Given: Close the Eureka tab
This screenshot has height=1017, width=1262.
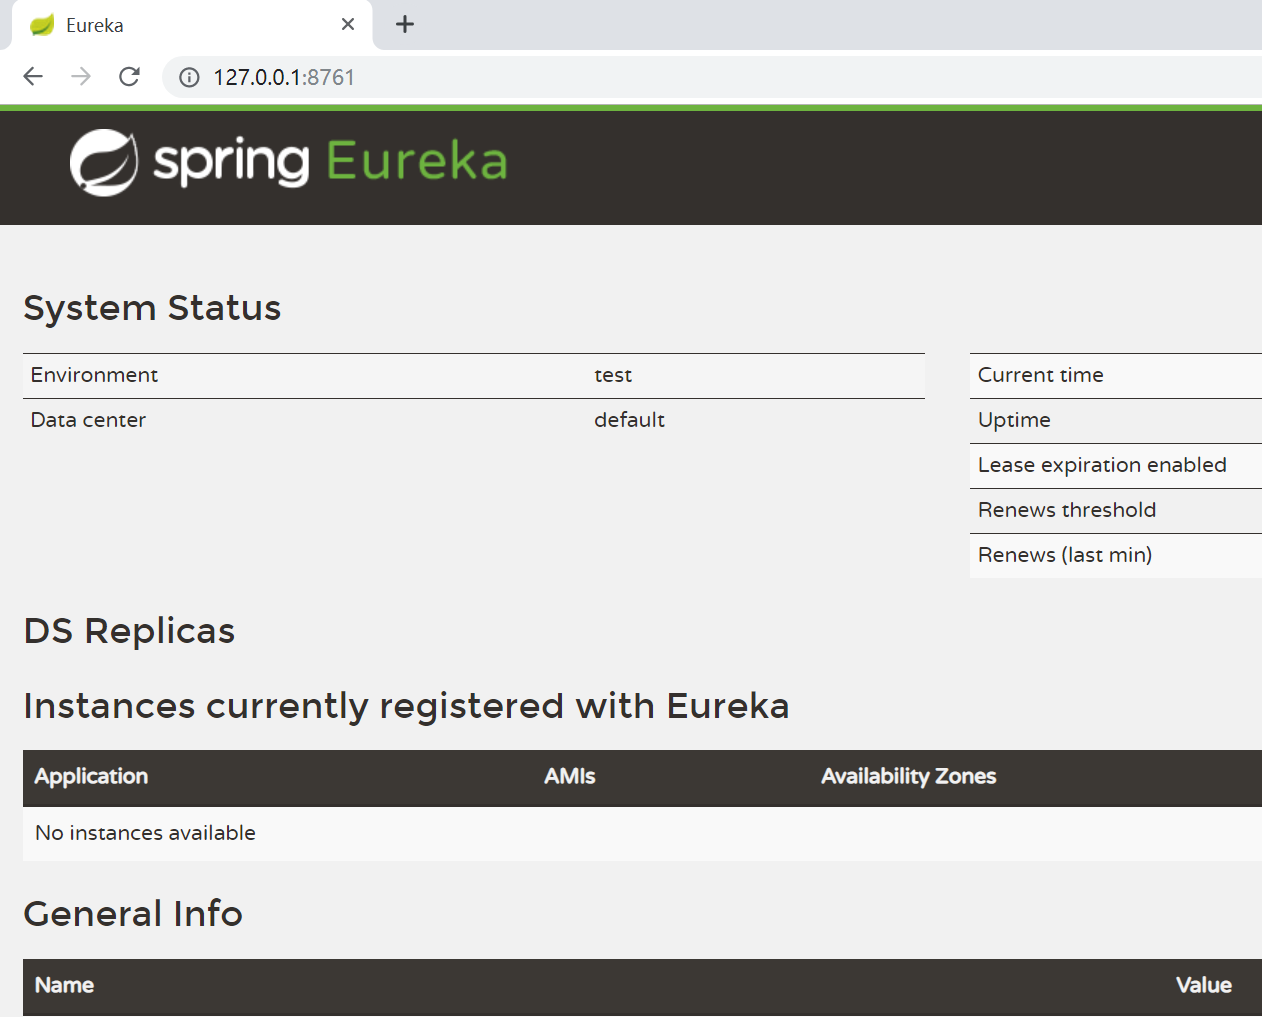Looking at the screenshot, I should tap(348, 24).
